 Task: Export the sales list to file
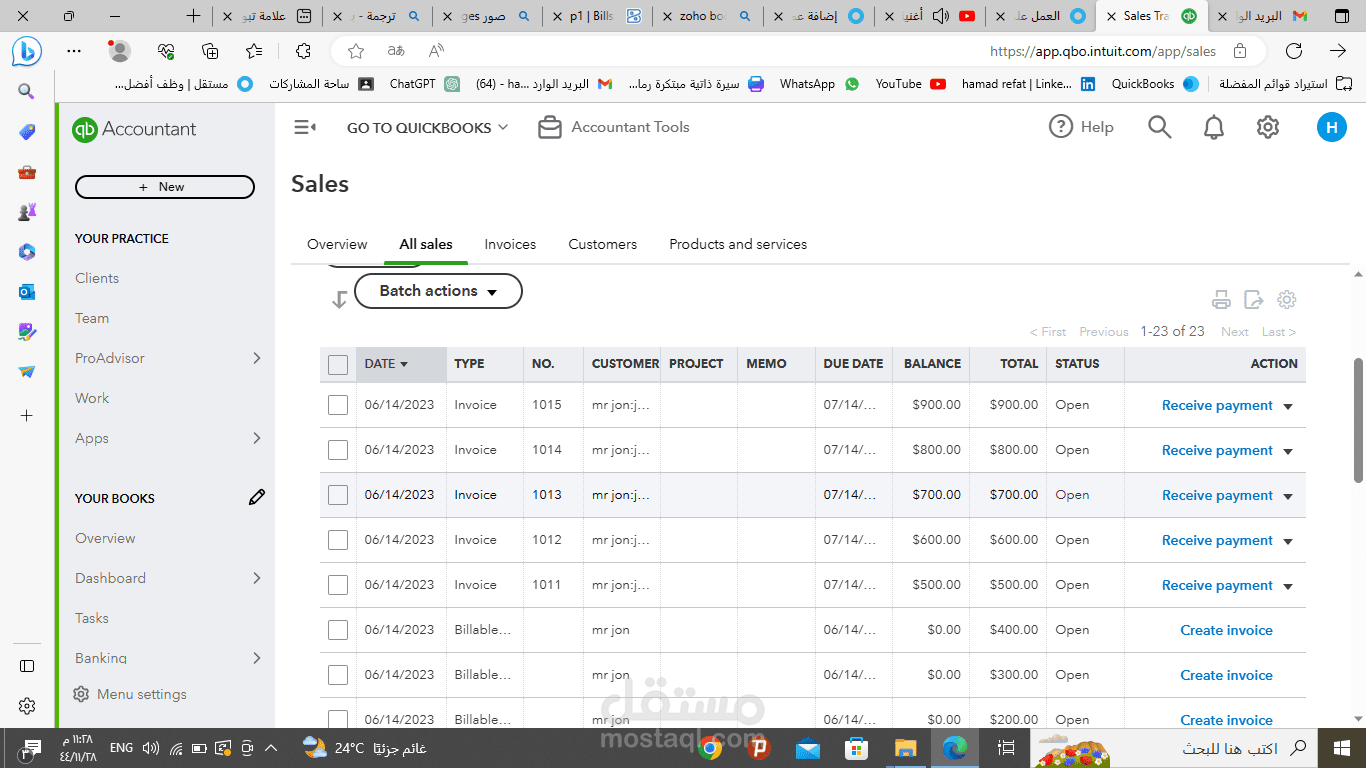coord(1254,300)
